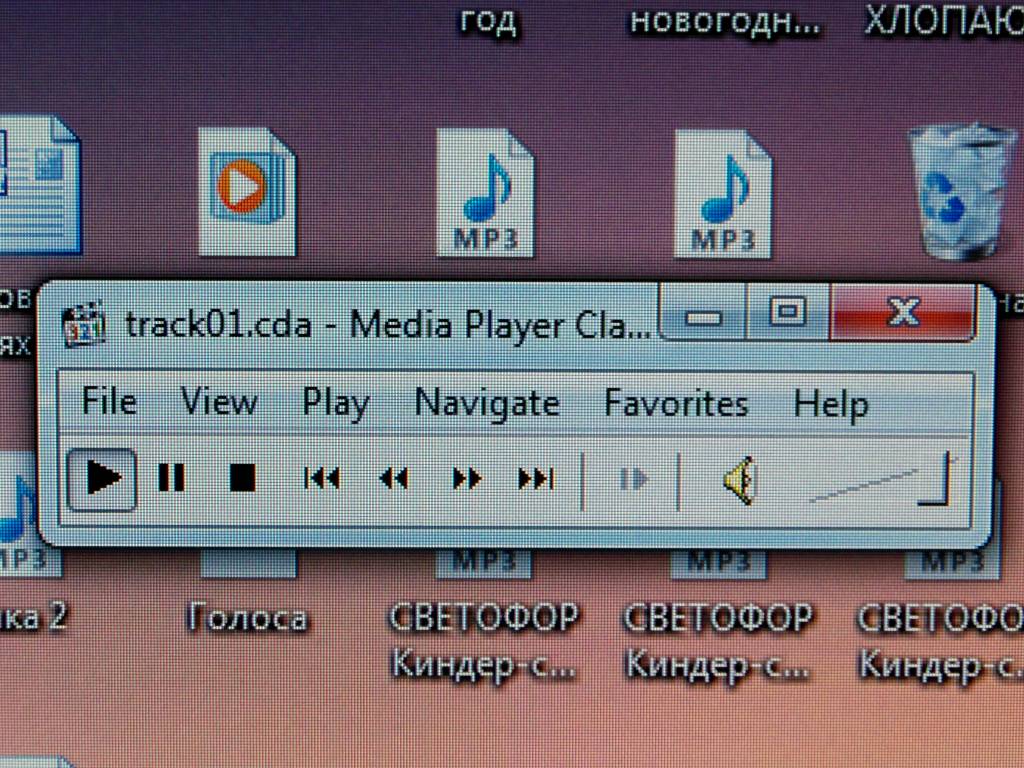Start playback with the Play button
The image size is (1024, 768).
pos(103,479)
